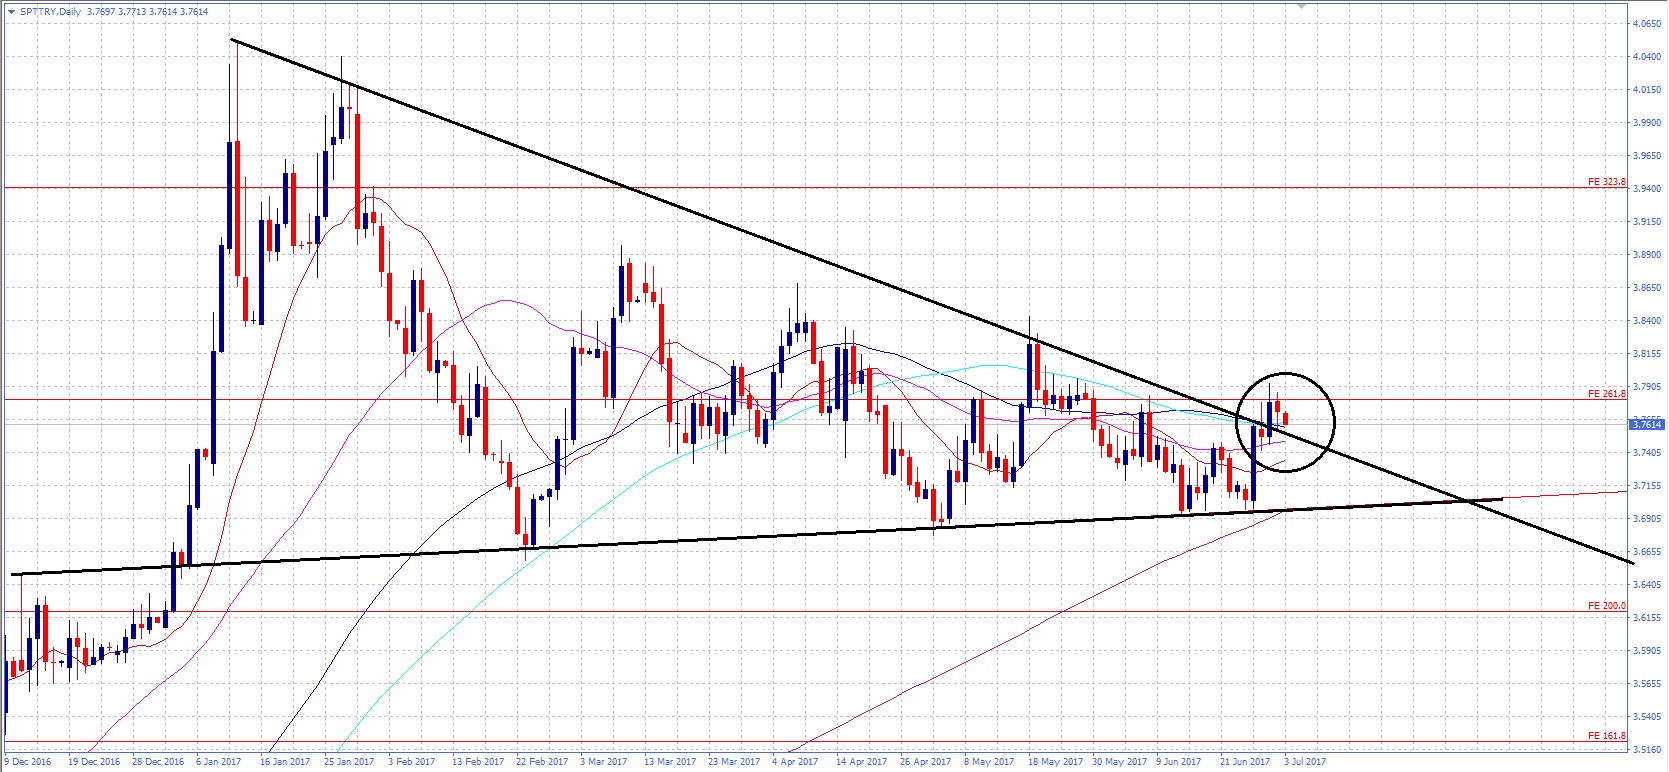Screen dimensions: 1669x772
Task: Click the 13 Mar 2017 date label
Action: 669,762
